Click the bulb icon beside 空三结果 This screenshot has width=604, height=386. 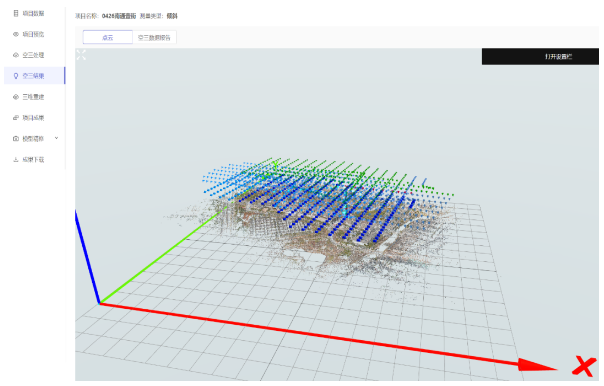pyautogui.click(x=16, y=76)
